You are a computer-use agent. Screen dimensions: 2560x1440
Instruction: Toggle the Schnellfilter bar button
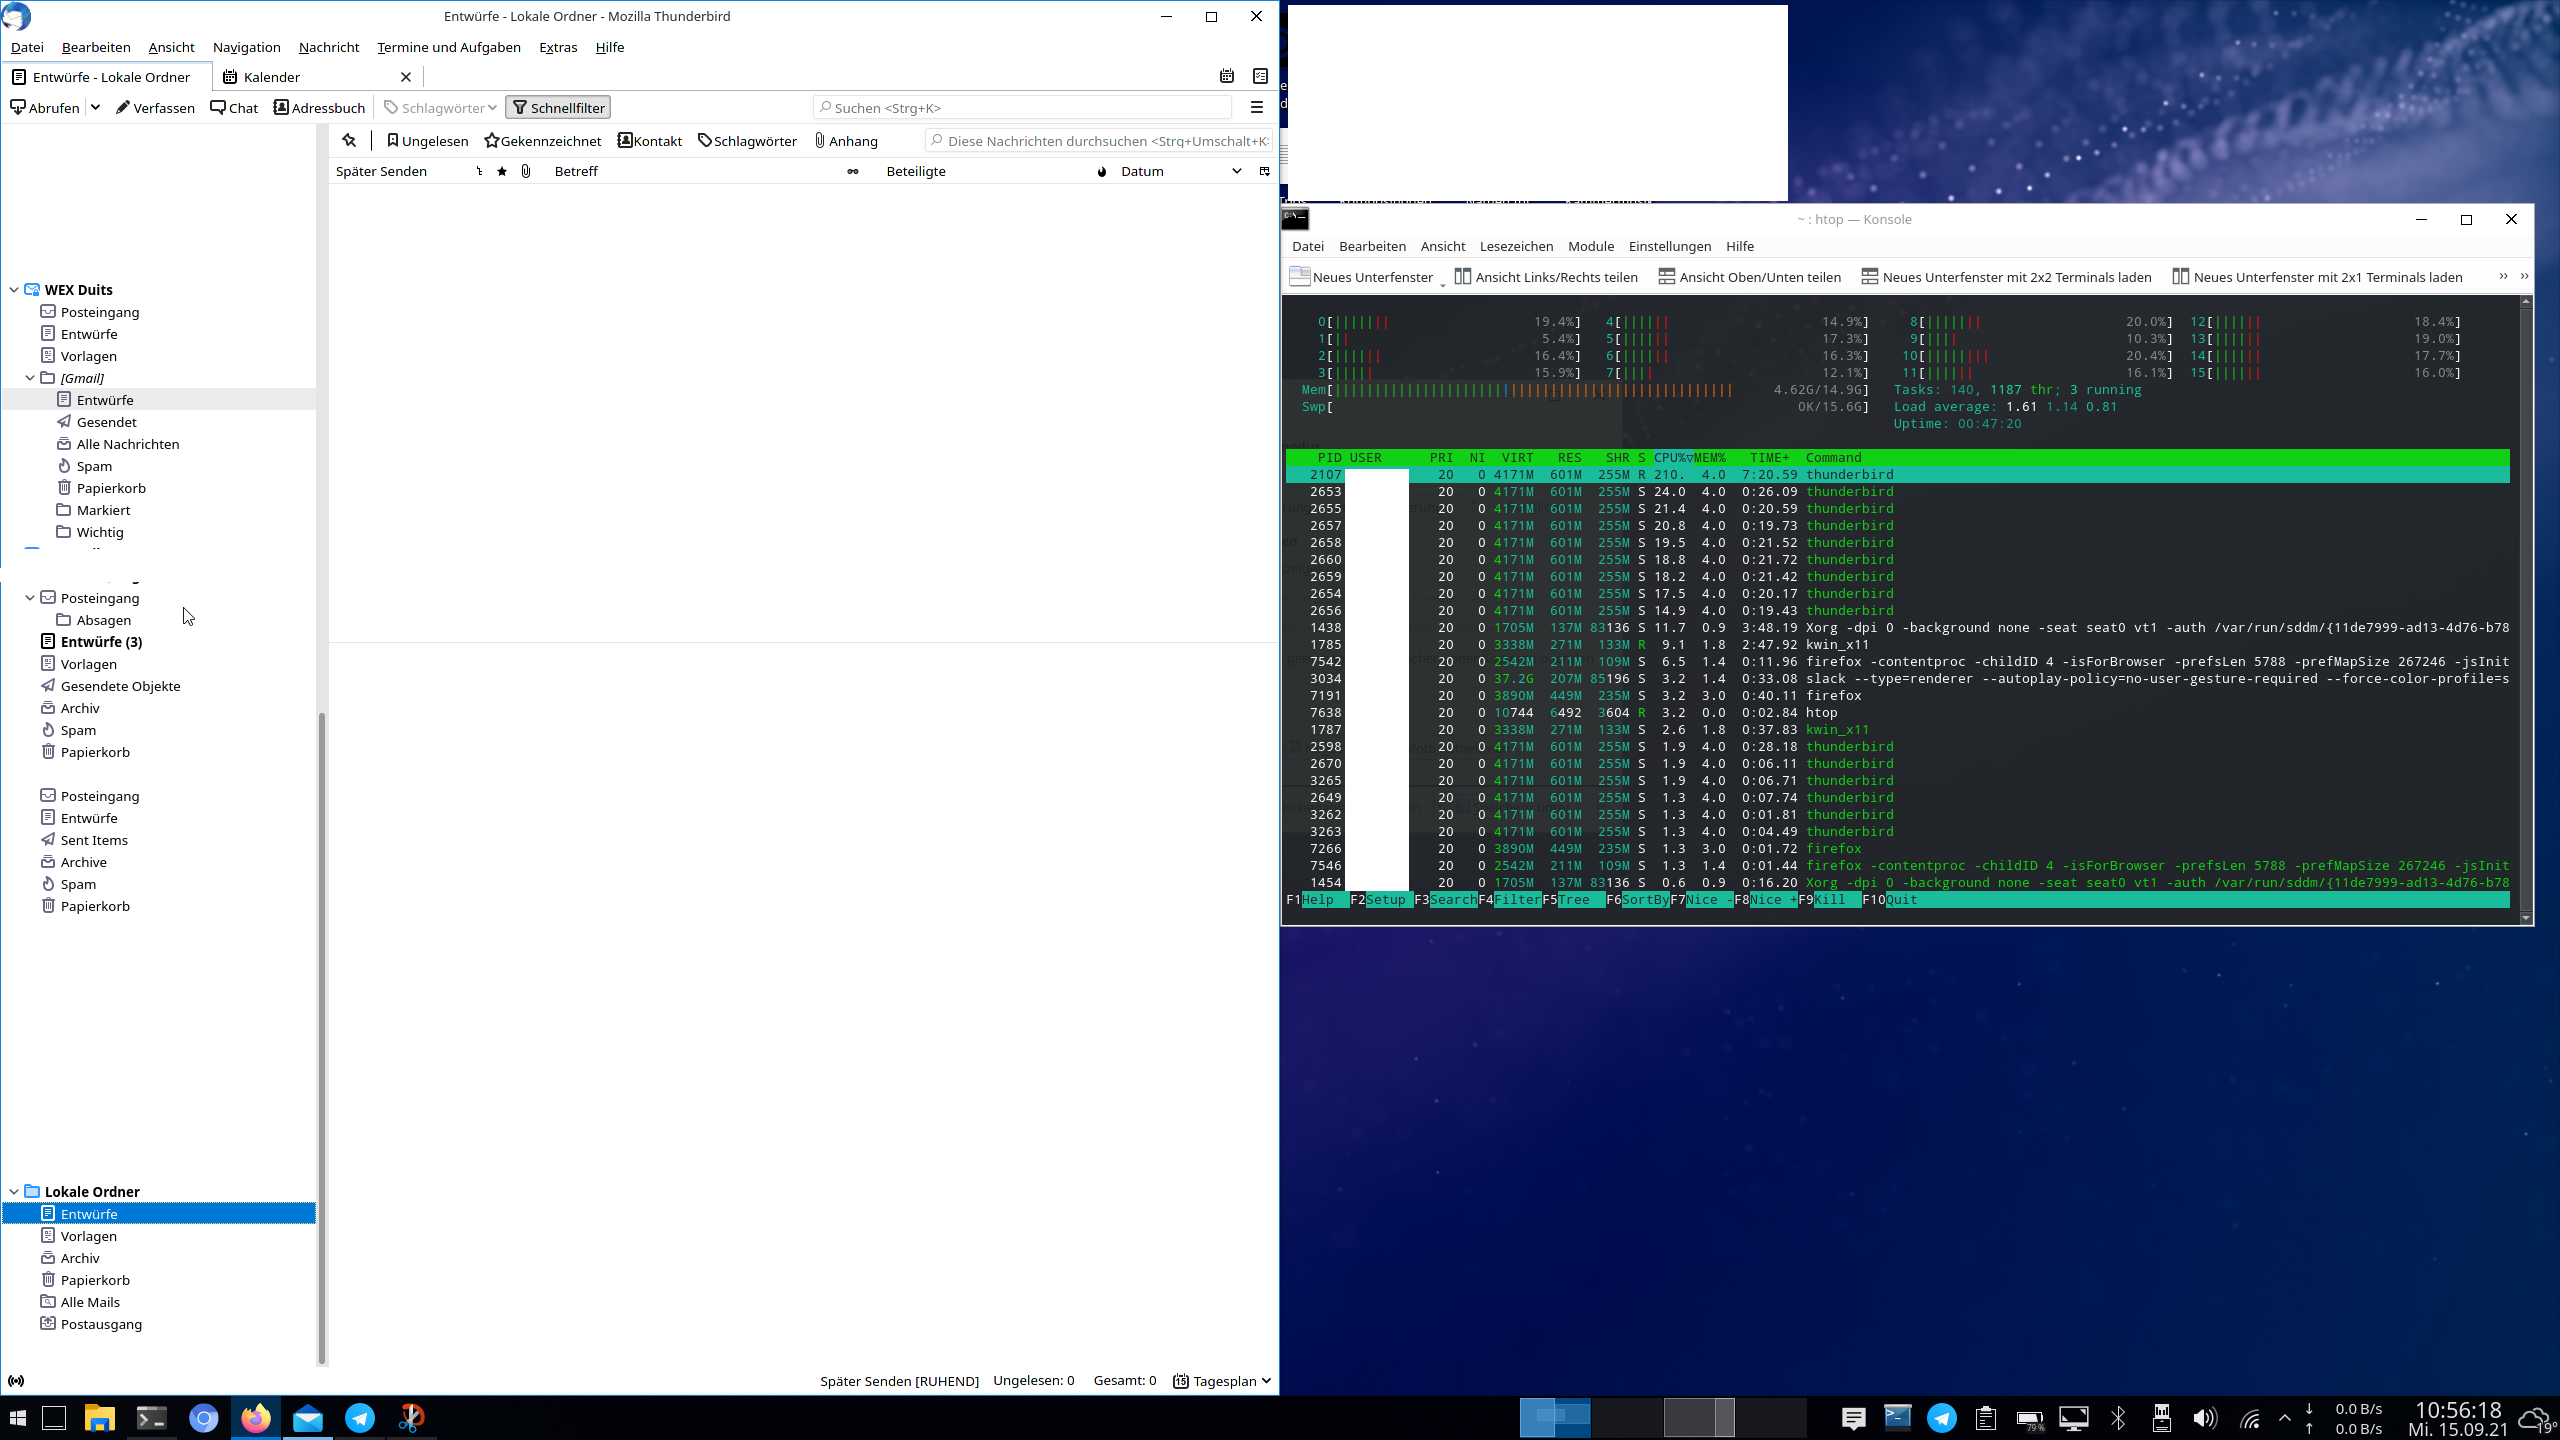click(558, 108)
